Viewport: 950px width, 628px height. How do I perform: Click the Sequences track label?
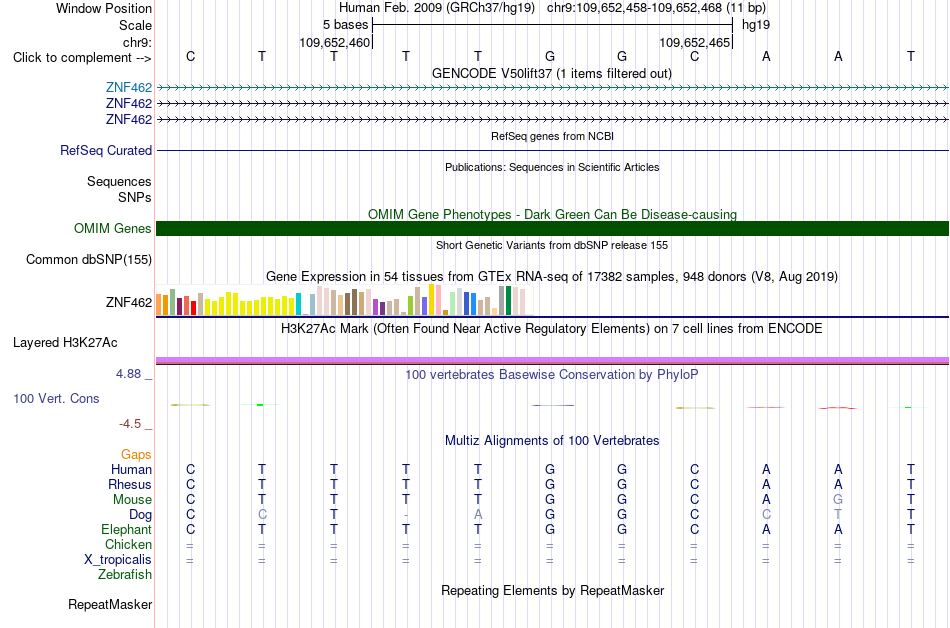[x=119, y=181]
